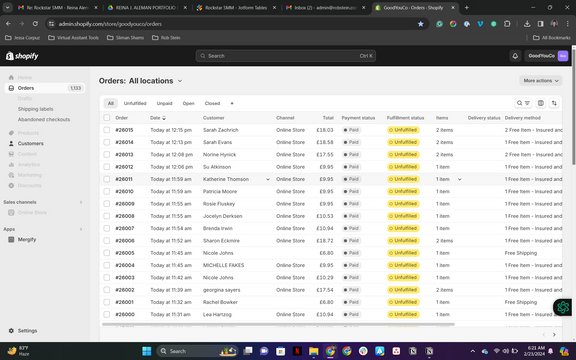
Task: Select the checkbox for order #26013
Action: click(107, 155)
